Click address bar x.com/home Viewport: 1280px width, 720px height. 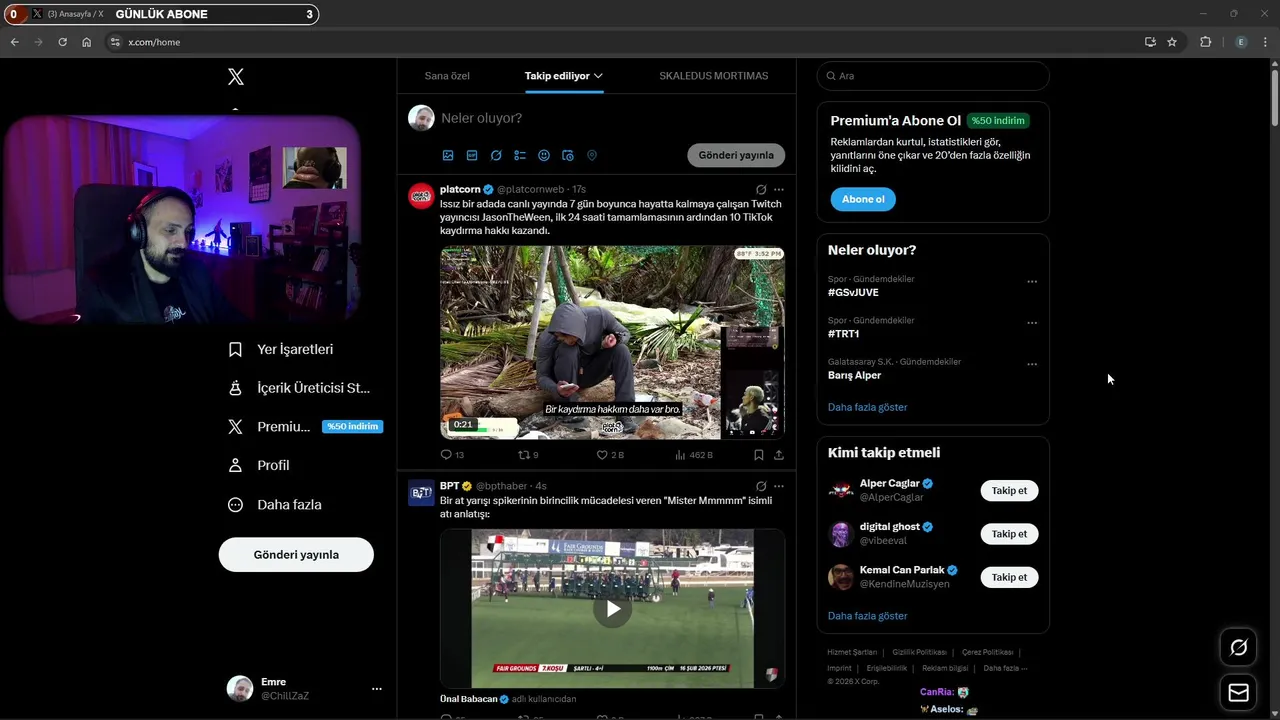(x=154, y=42)
